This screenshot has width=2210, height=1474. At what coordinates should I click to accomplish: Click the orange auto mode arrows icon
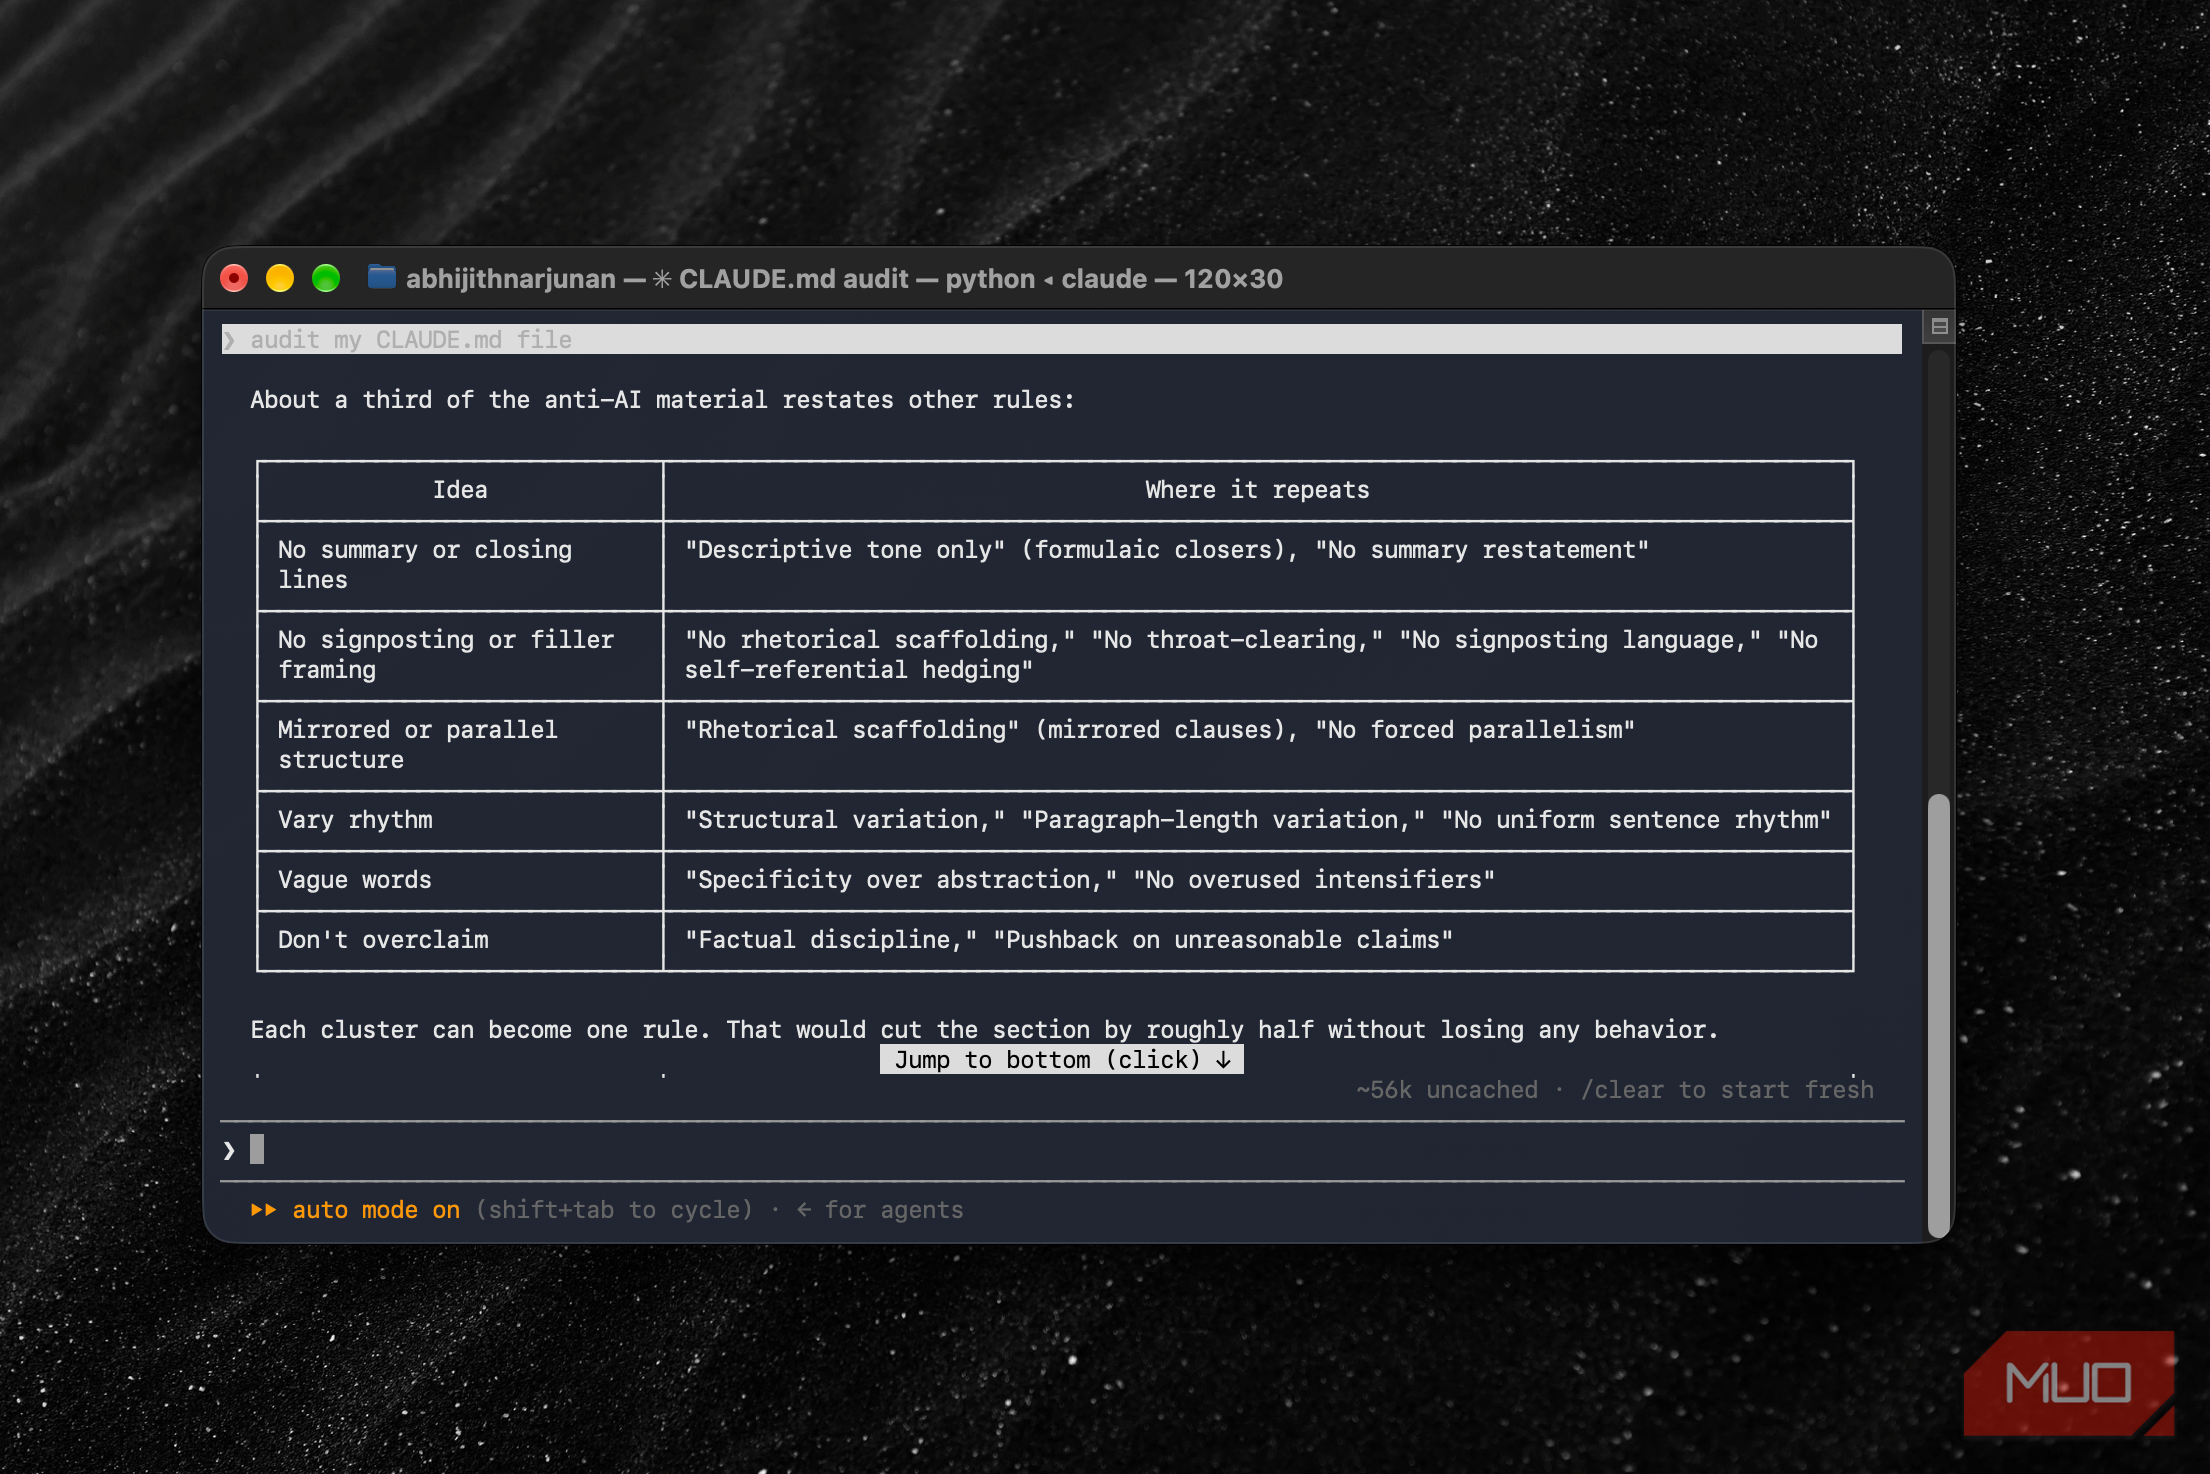click(263, 1210)
